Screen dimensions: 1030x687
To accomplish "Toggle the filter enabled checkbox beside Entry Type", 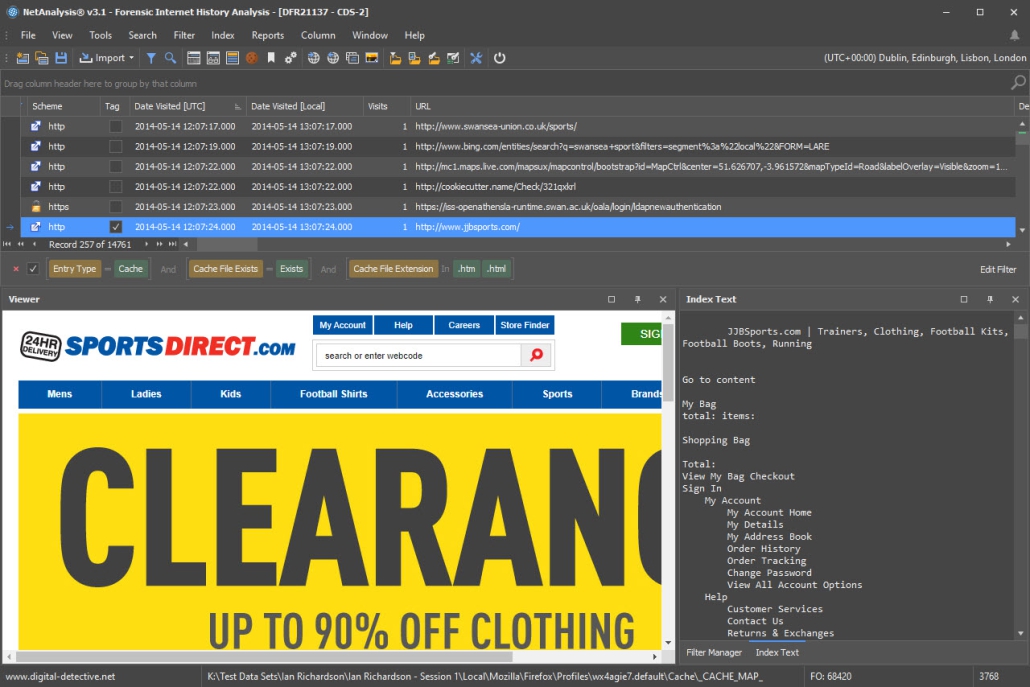I will 33,269.
